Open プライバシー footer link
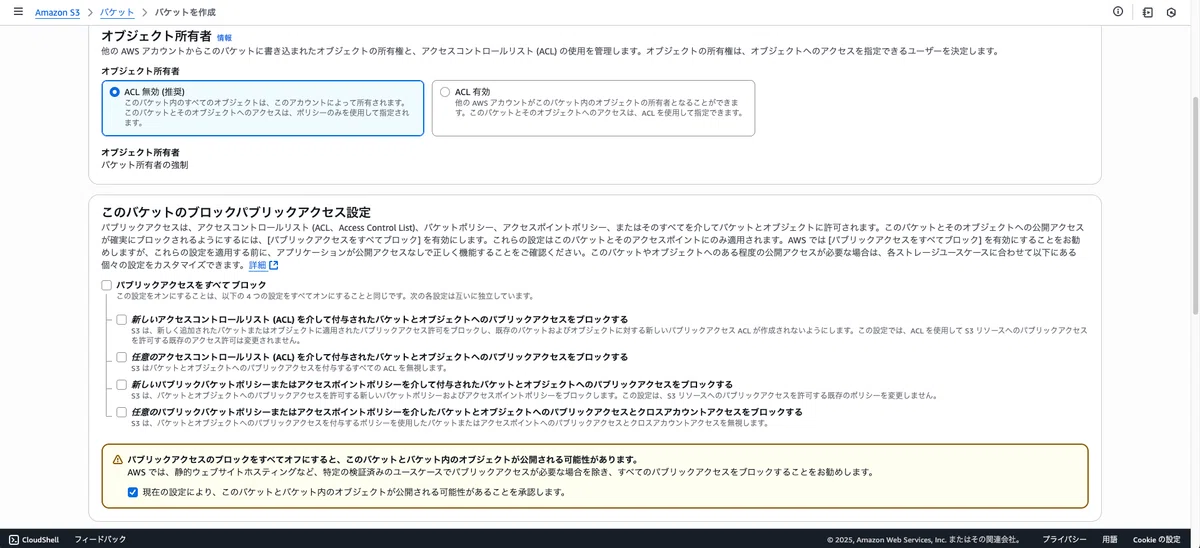The image size is (1200, 548). pos(1064,539)
